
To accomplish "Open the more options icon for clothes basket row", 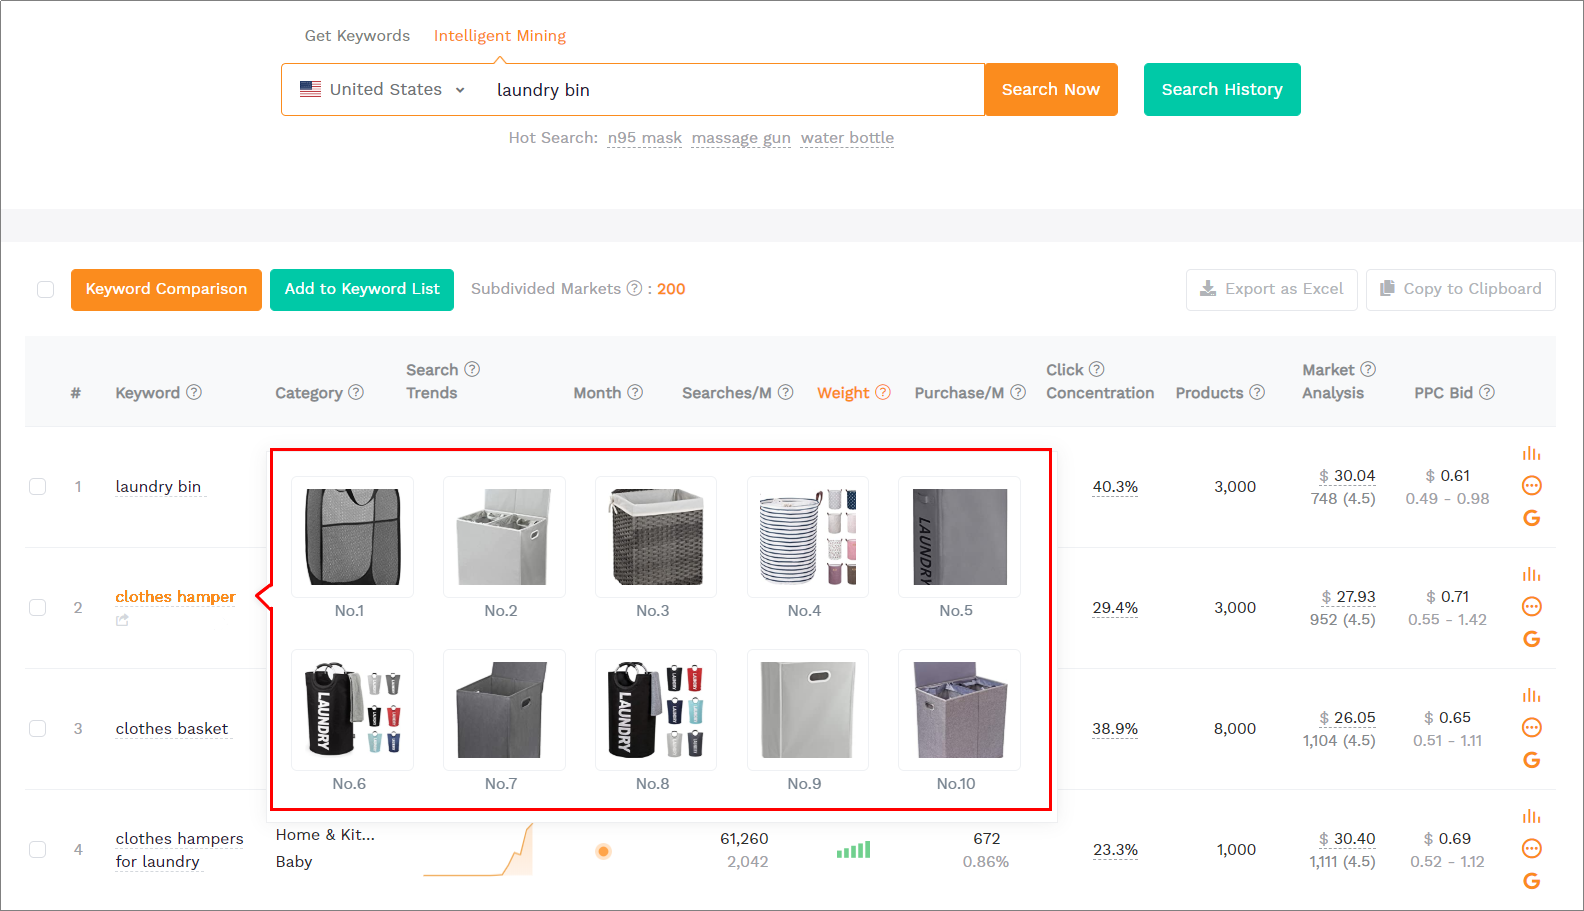I will pos(1531,728).
